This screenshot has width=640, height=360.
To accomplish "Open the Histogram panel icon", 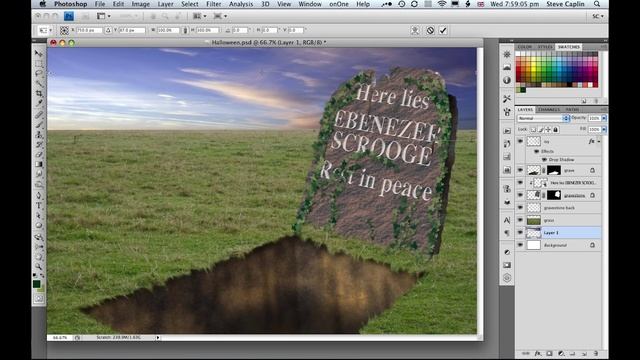I will click(507, 67).
